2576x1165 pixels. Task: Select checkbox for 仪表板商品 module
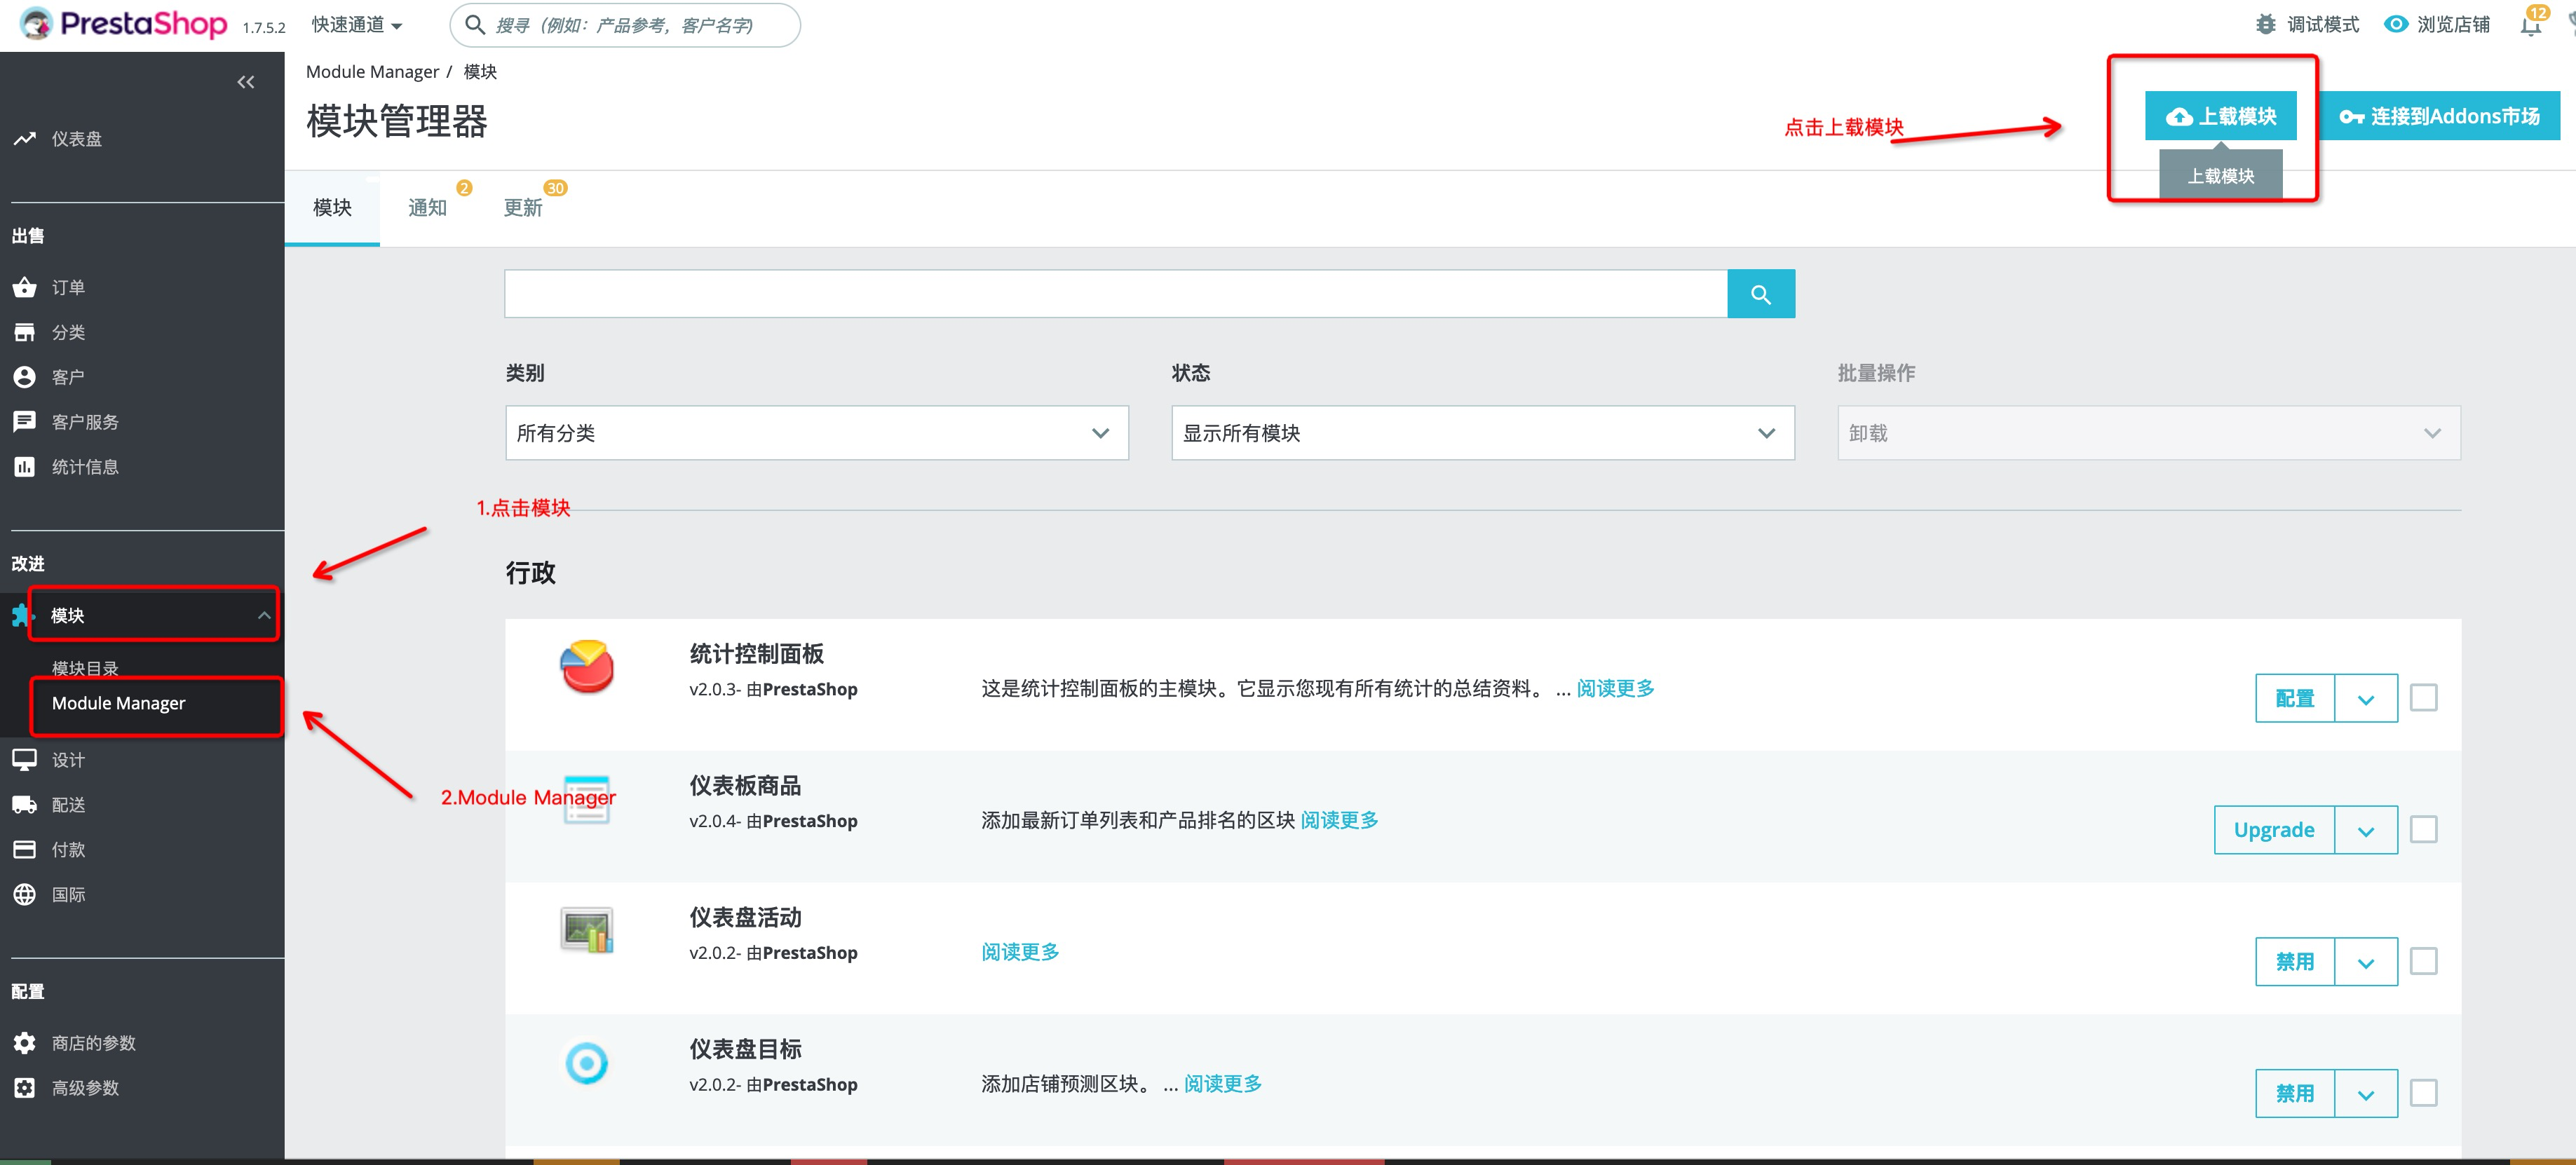click(x=2423, y=830)
